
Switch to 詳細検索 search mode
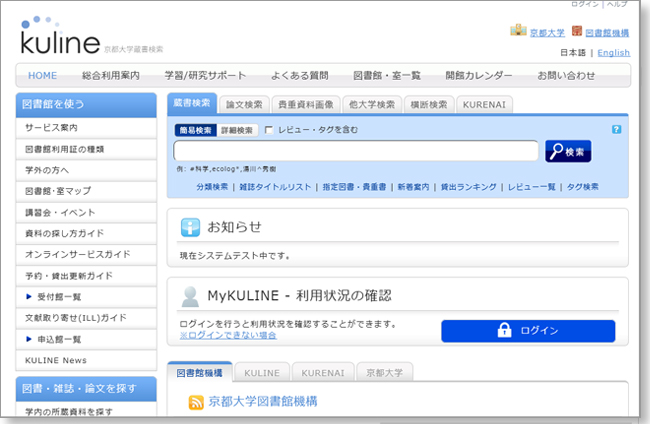point(237,130)
